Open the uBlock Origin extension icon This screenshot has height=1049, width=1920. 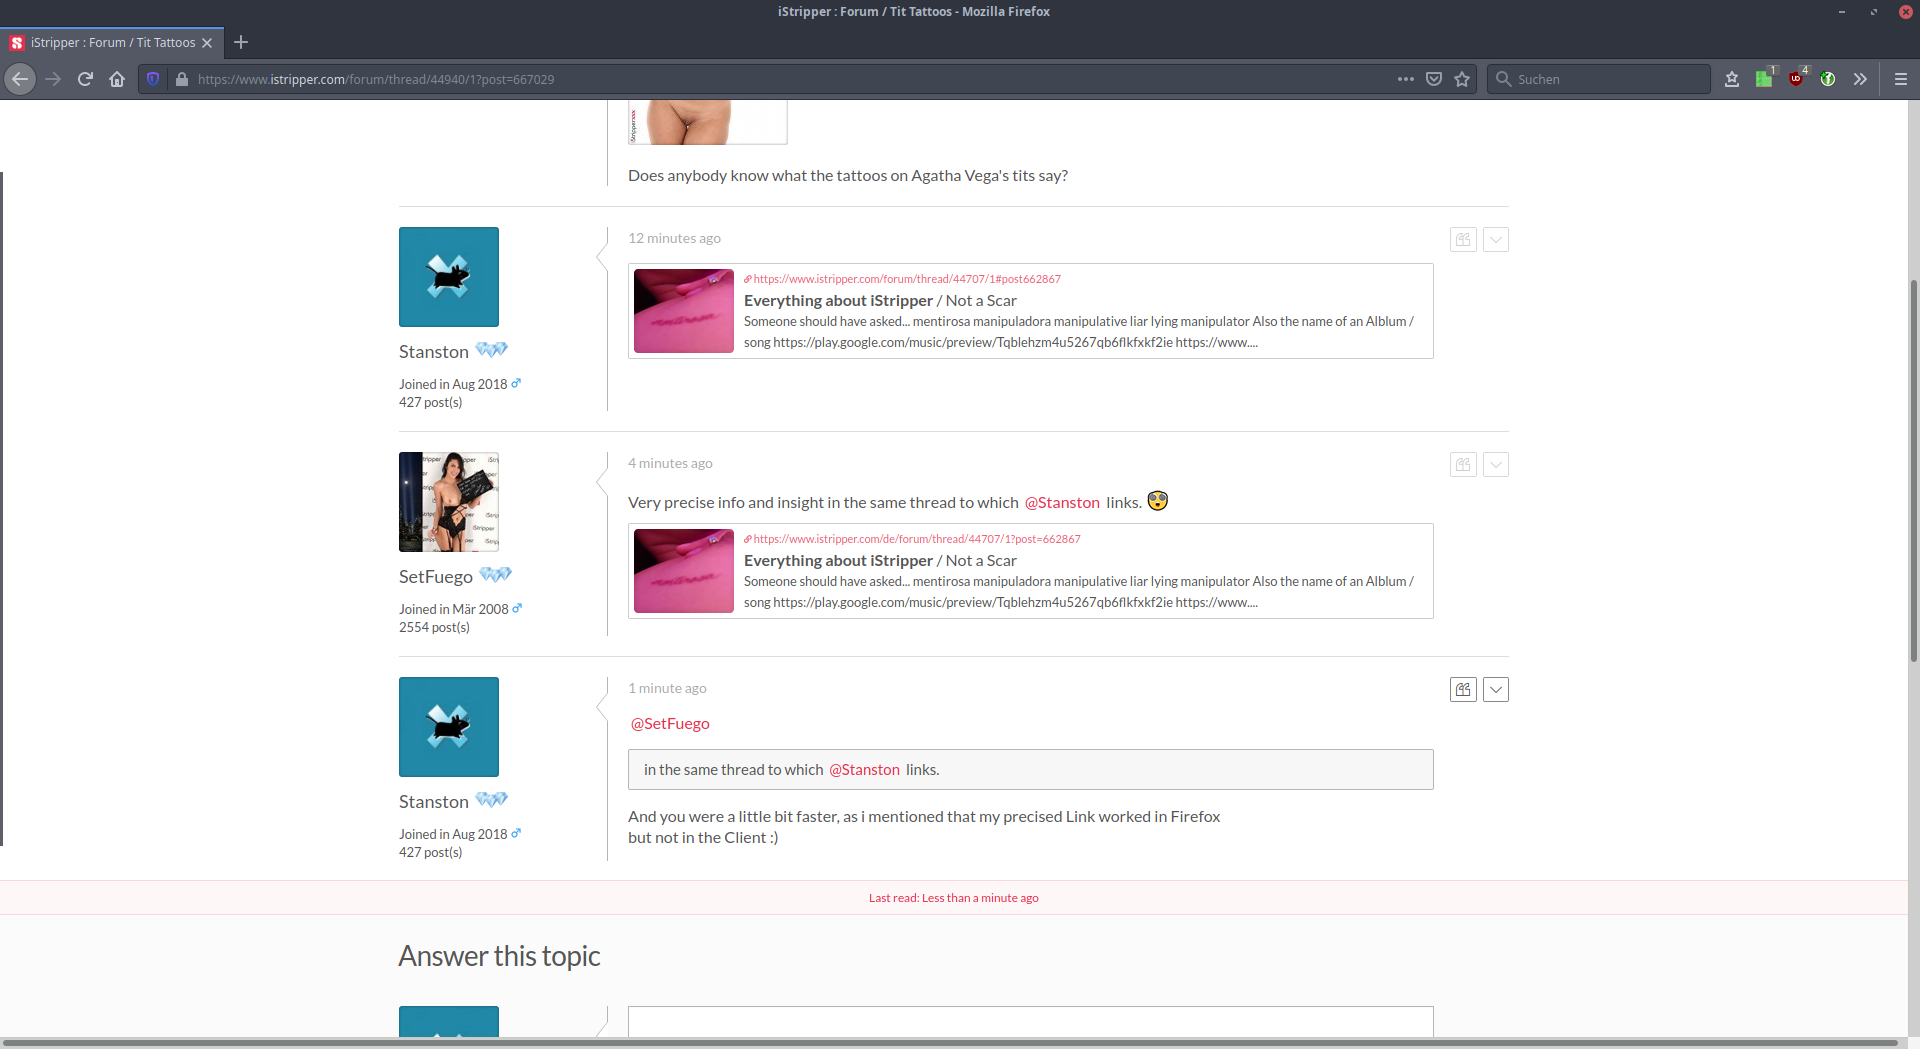pyautogui.click(x=1796, y=79)
